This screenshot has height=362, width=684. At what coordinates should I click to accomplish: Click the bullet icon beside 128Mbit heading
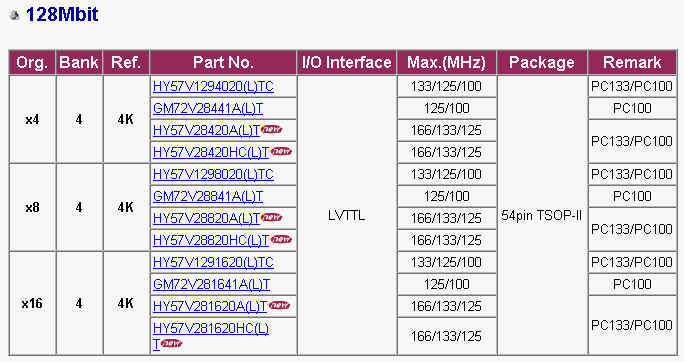tap(14, 15)
